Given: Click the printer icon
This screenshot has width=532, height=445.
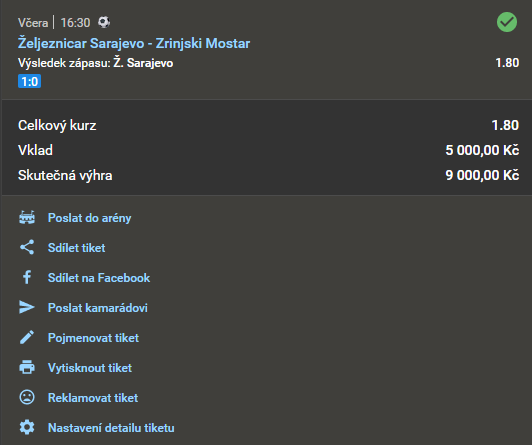Looking at the screenshot, I should [27, 367].
